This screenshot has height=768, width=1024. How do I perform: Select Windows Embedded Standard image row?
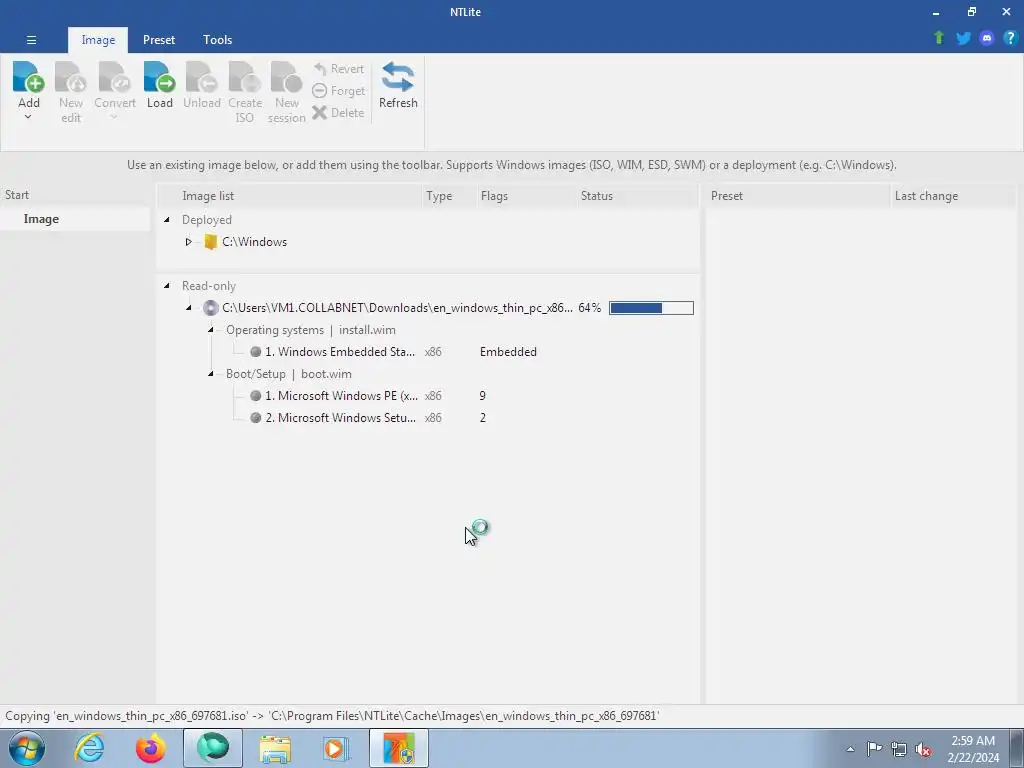tap(428, 351)
